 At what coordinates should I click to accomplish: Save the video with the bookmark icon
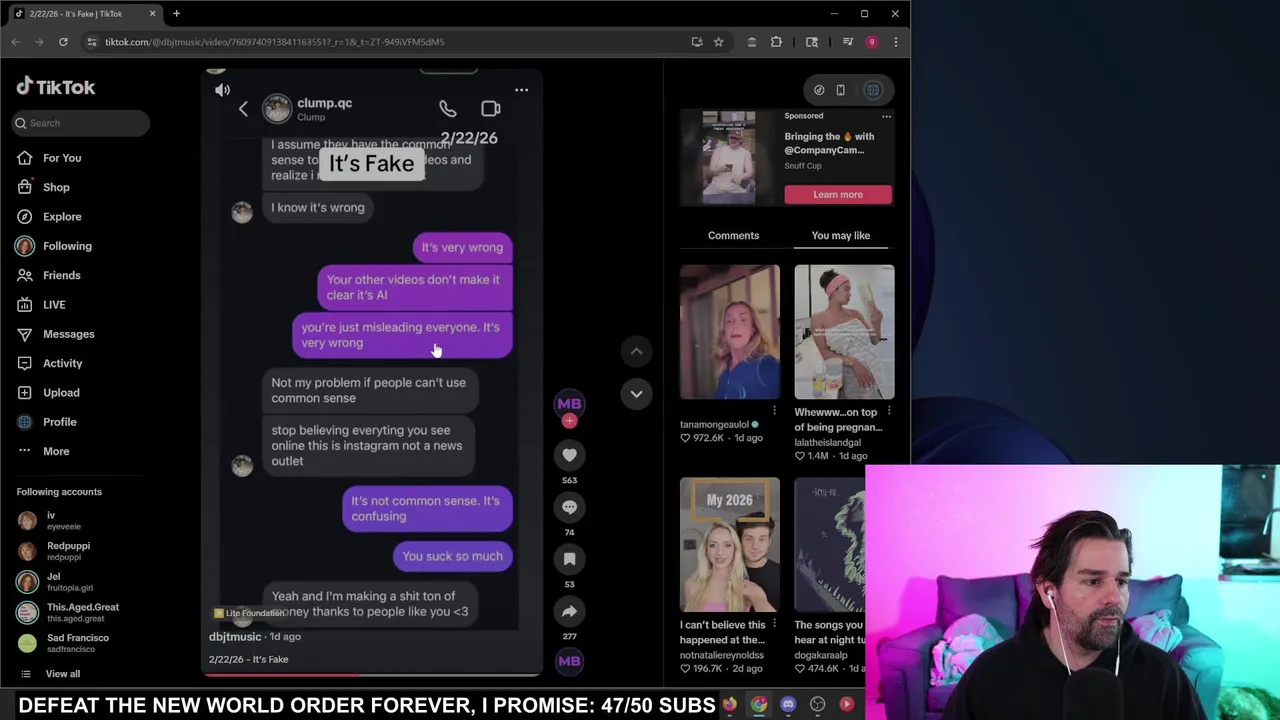(x=569, y=559)
